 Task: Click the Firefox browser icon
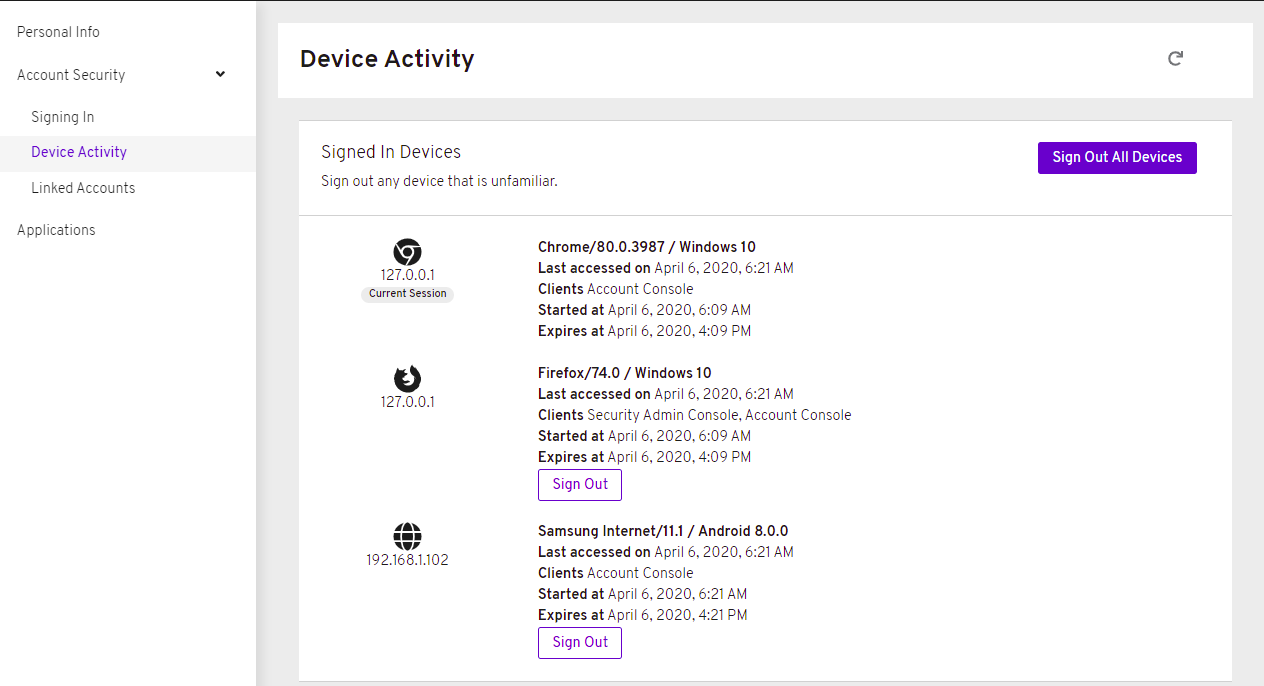pos(407,379)
